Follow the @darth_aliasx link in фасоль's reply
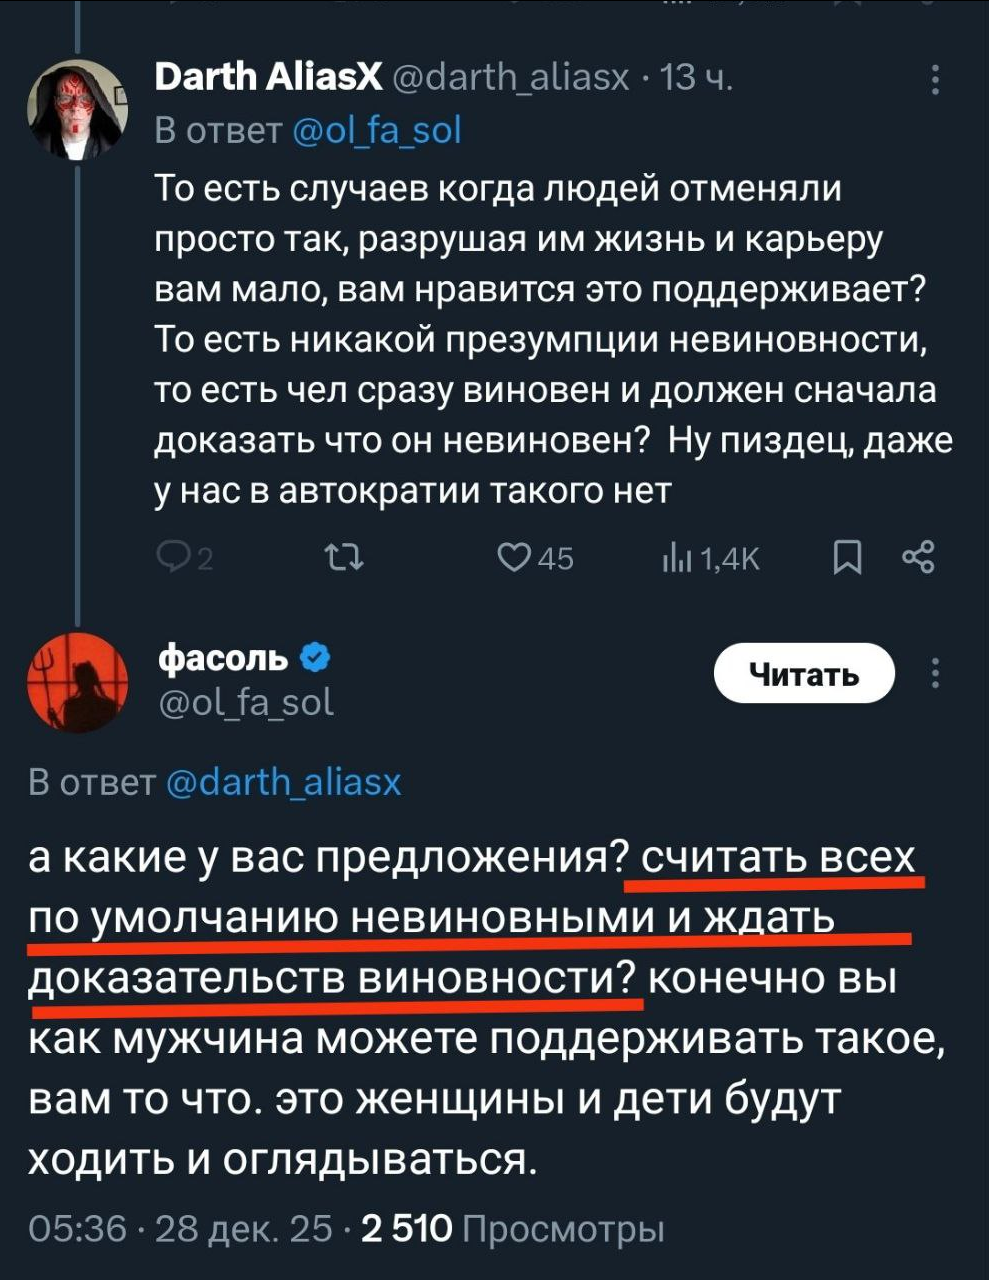This screenshot has height=1280, width=989. tap(282, 781)
